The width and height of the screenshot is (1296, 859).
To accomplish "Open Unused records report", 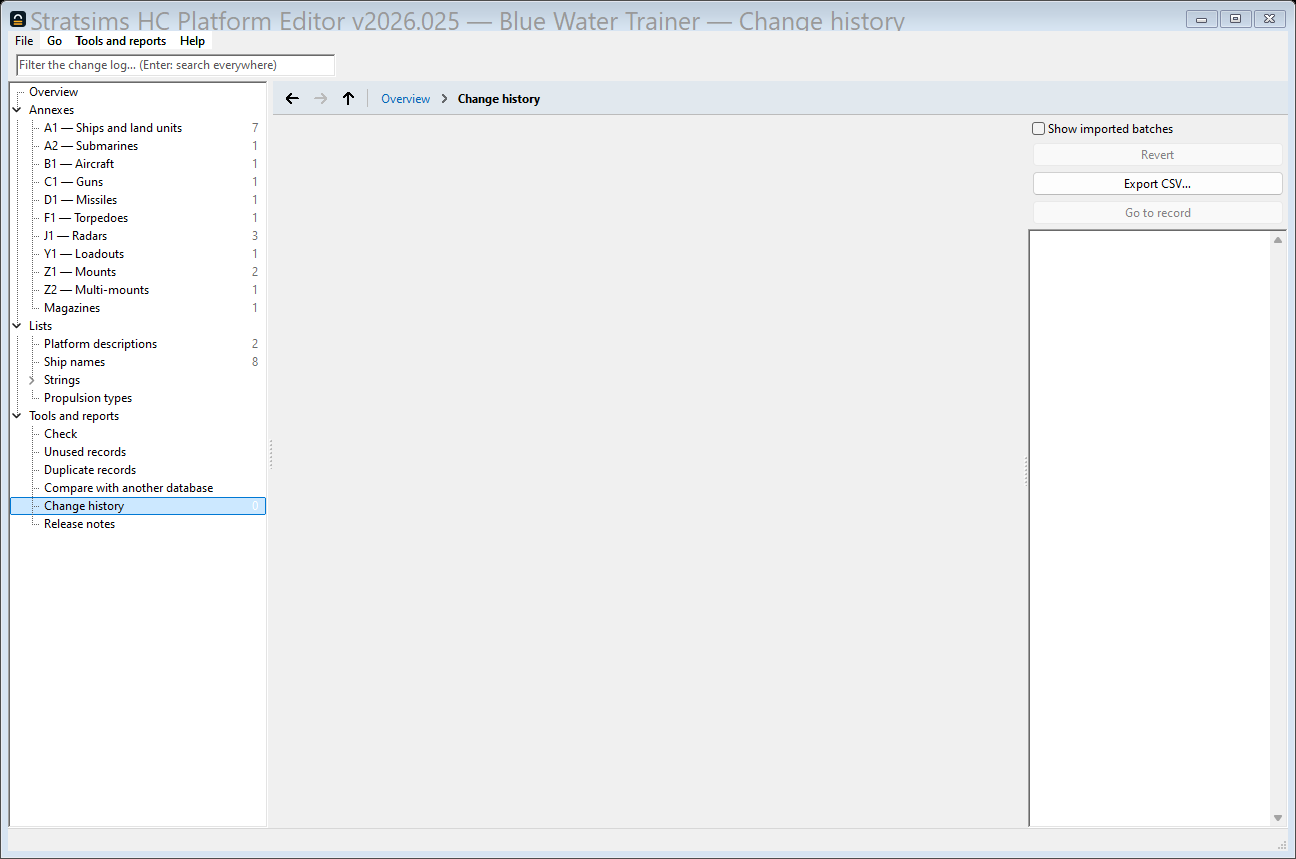I will [85, 452].
